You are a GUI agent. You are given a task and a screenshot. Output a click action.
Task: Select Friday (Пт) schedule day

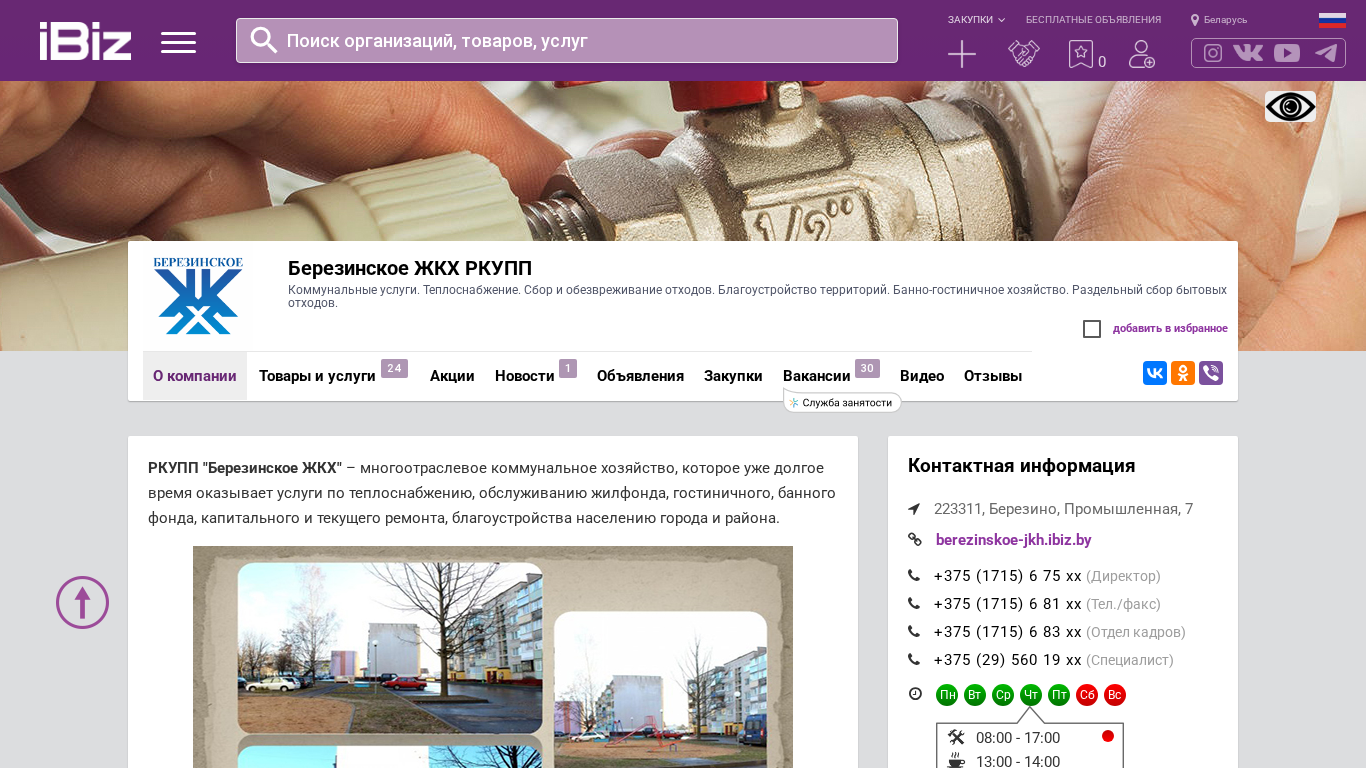tap(1059, 695)
